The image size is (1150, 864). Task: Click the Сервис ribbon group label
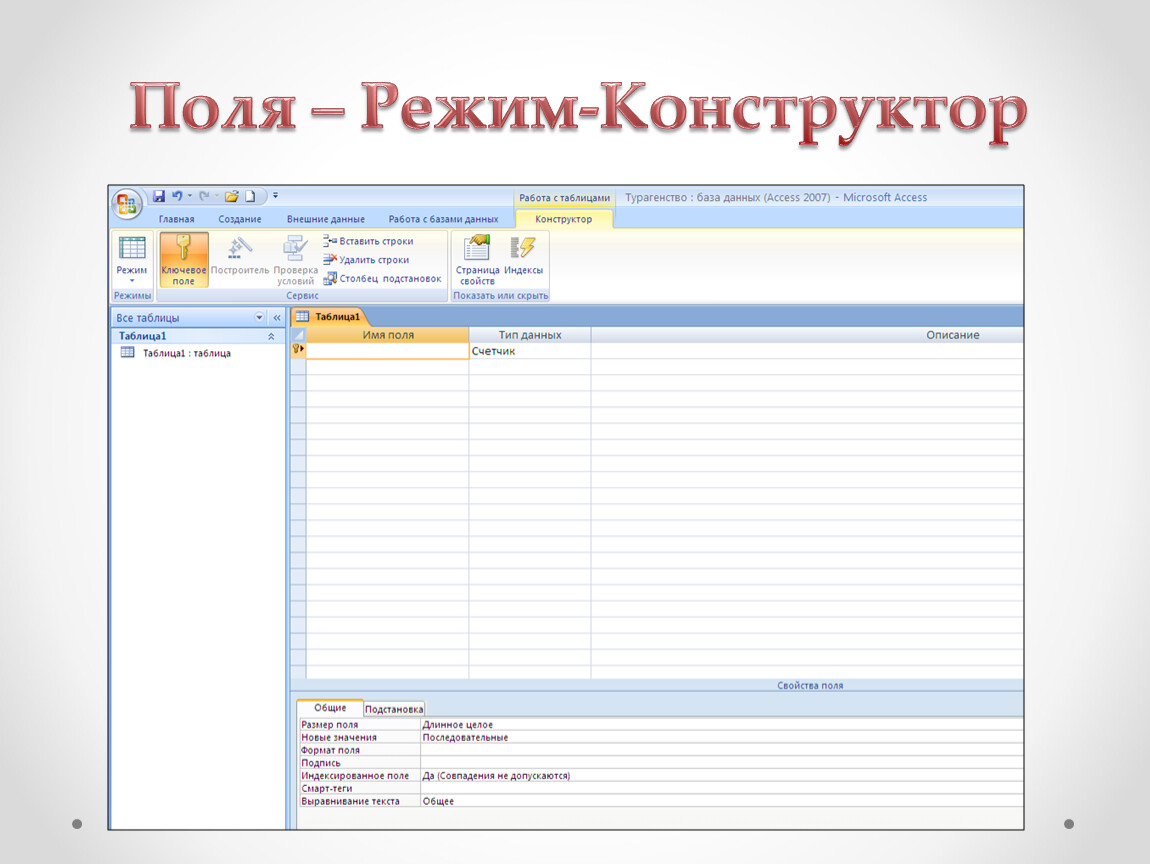(x=302, y=296)
